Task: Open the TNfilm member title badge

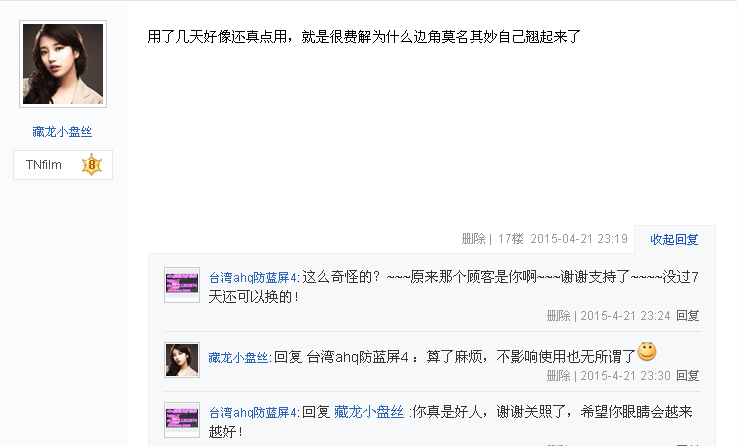Action: pos(44,165)
